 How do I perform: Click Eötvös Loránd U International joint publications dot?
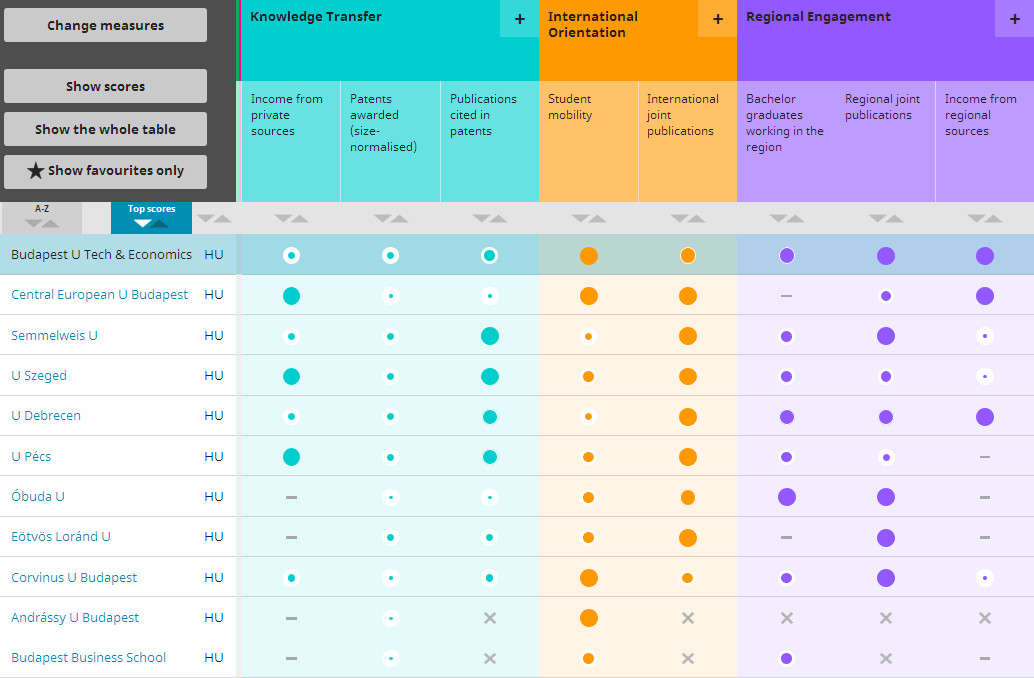tap(688, 538)
